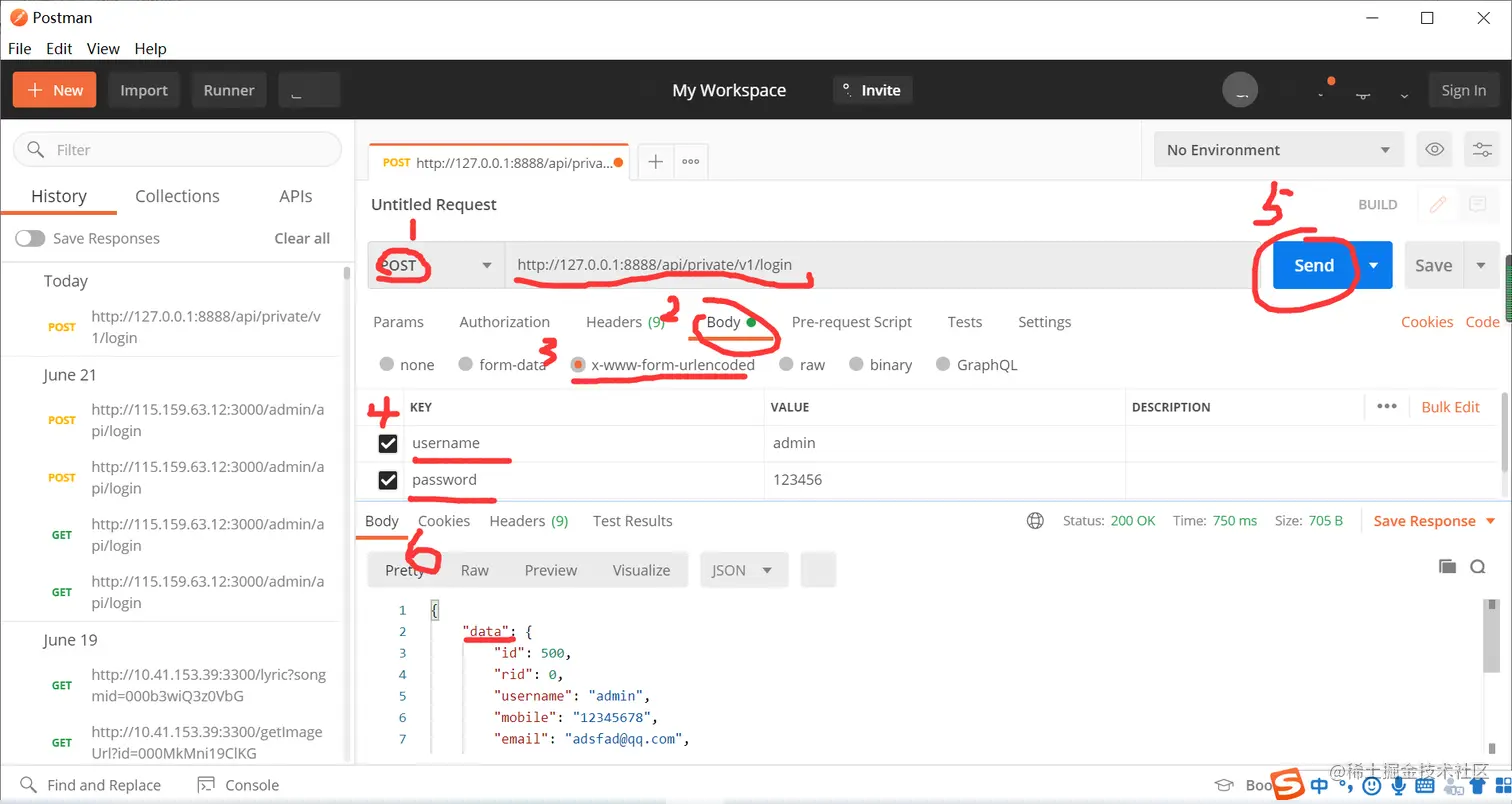Open the request Authorization tab

coord(504,322)
